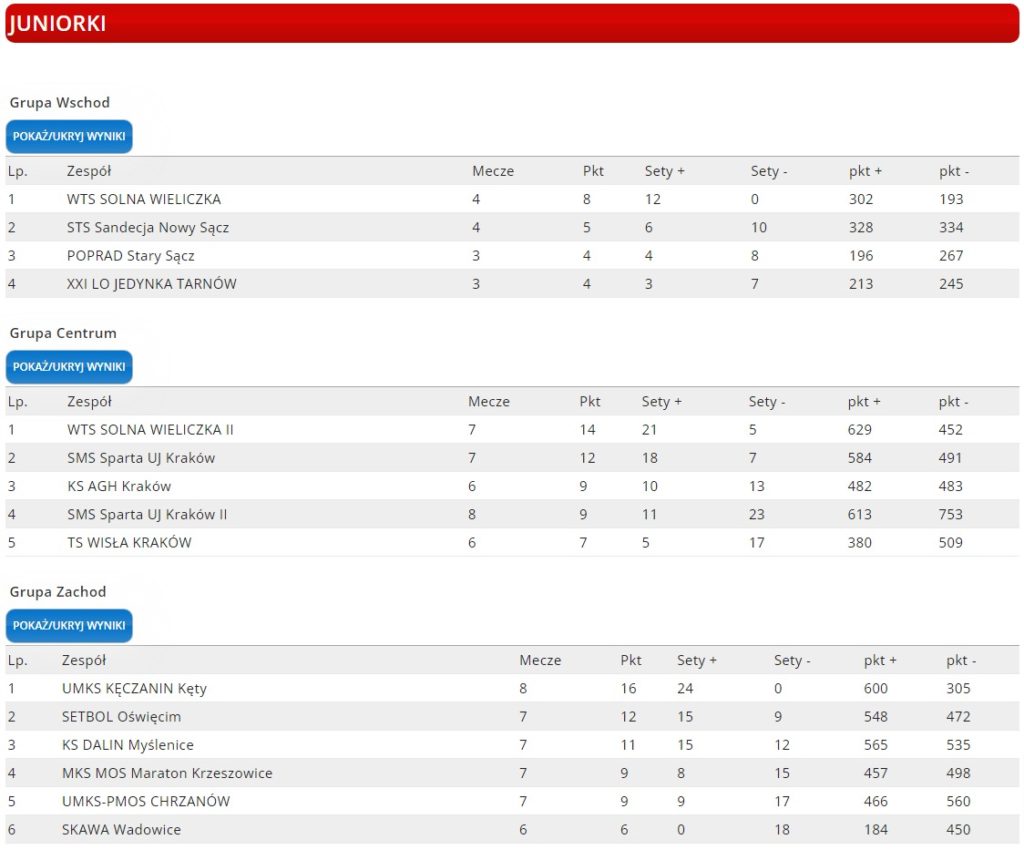Viewport: 1024px width, 850px height.
Task: Select KS DALIN Myślenice team name
Action: coord(128,745)
